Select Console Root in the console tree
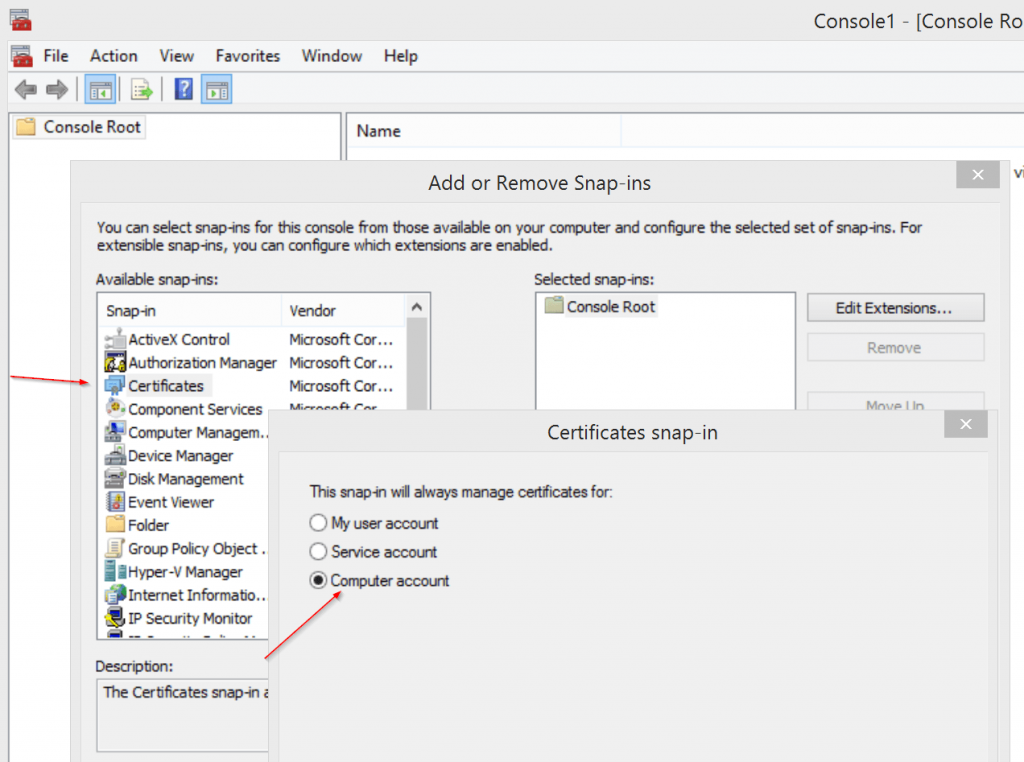 click(x=92, y=127)
